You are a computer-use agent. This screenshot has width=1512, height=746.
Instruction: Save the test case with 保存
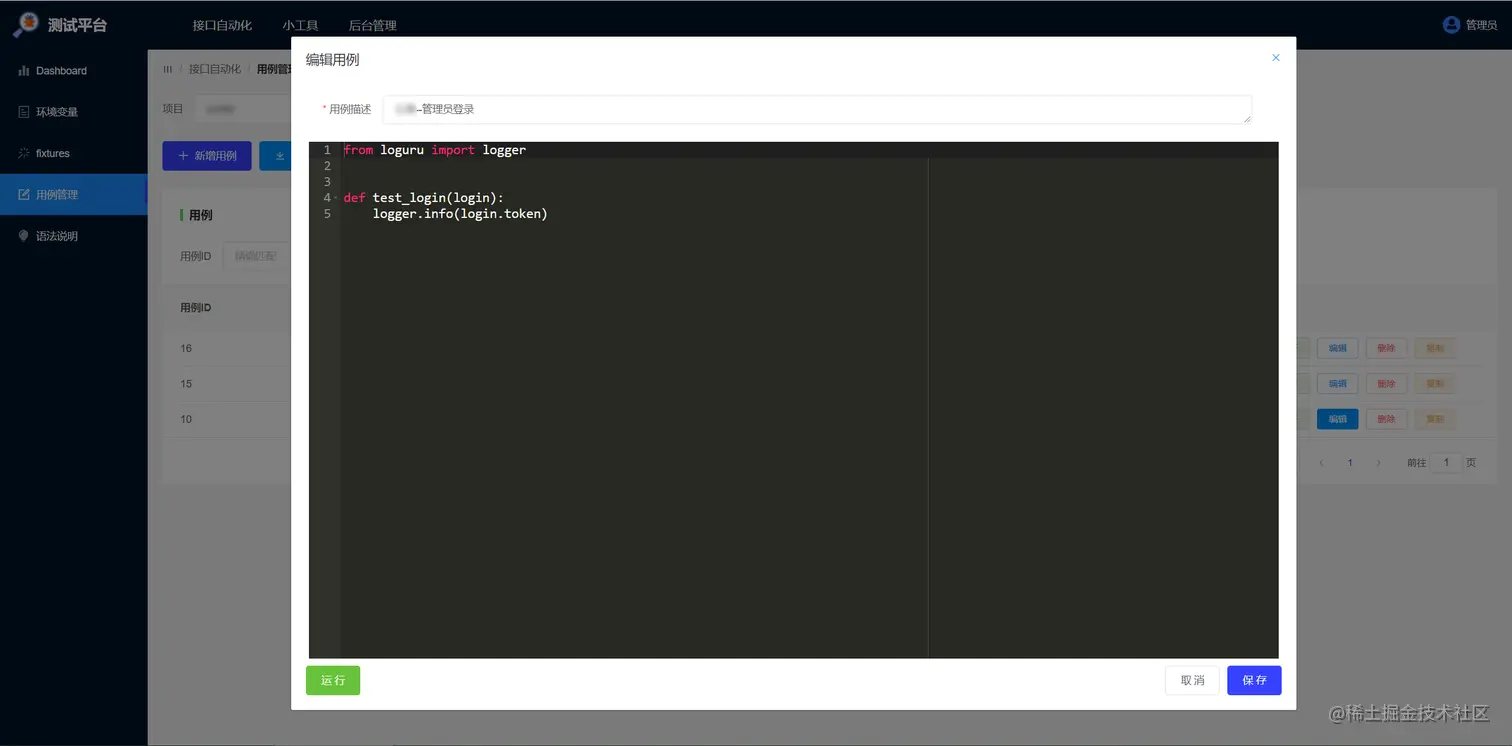point(1254,680)
